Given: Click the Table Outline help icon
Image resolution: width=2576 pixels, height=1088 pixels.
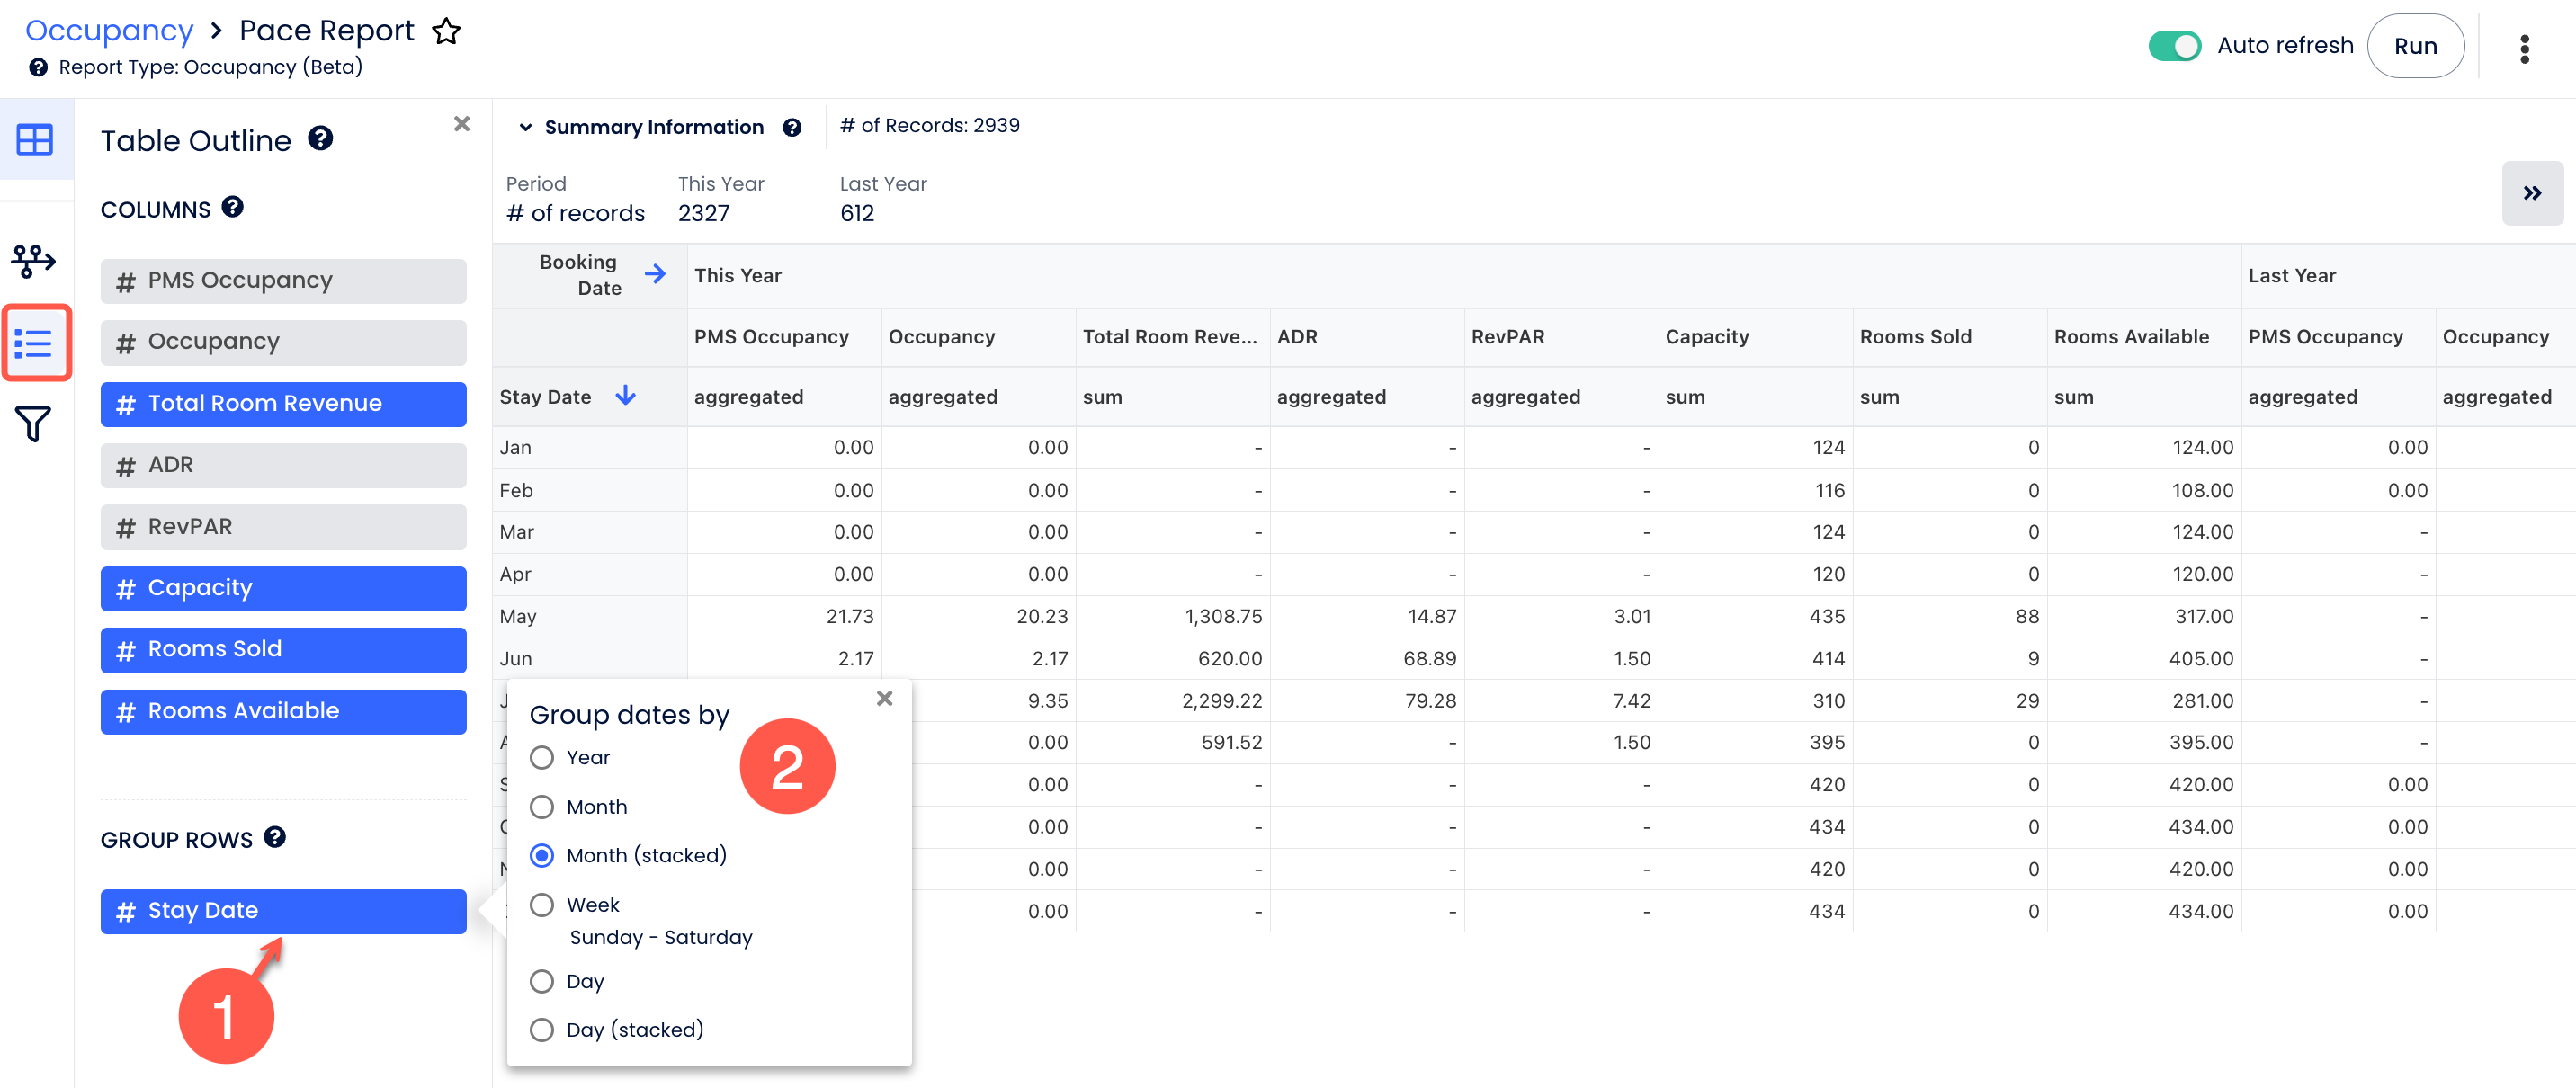Looking at the screenshot, I should pos(320,139).
